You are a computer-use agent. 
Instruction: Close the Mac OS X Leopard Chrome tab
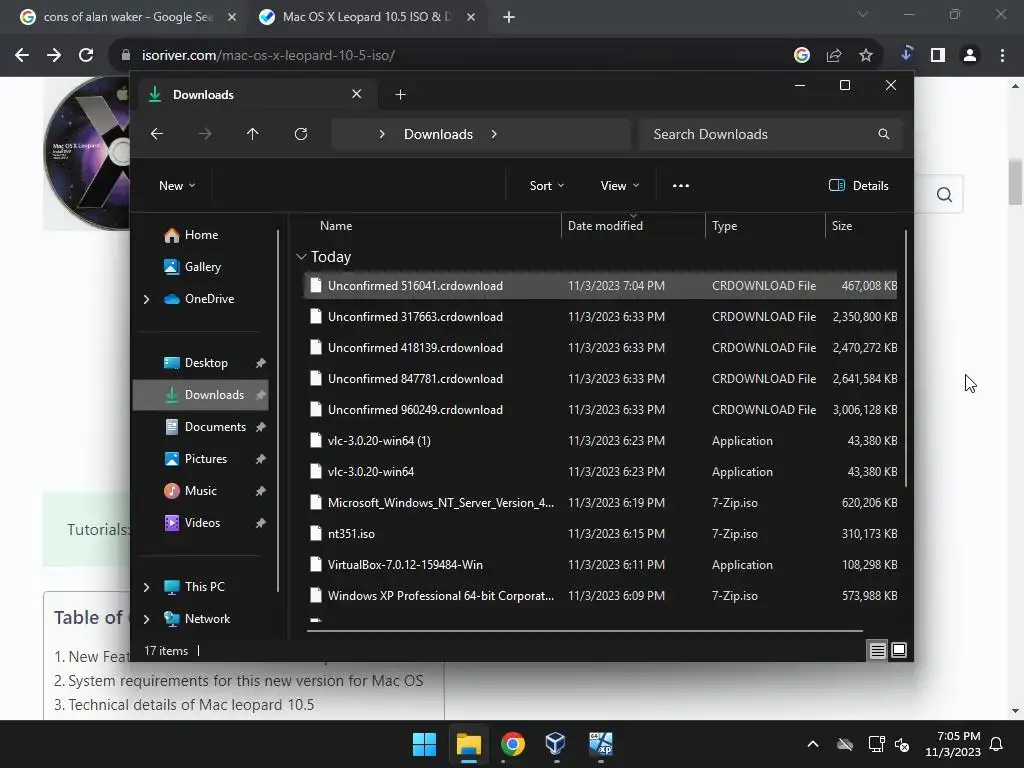(470, 17)
